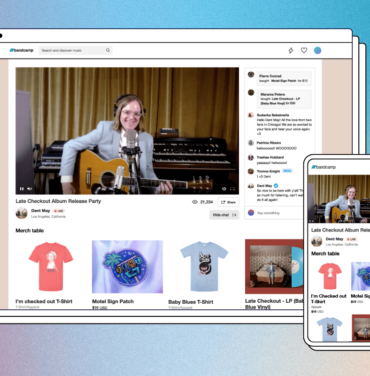
Task: Open the 'I'm checked out T-Shirt' title link
Action: pos(44,301)
